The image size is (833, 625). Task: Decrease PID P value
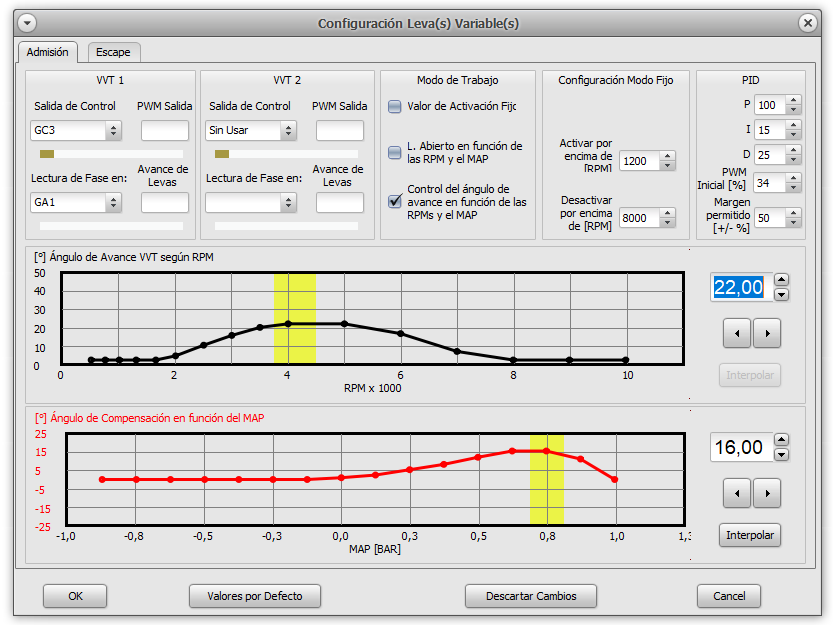click(x=794, y=110)
